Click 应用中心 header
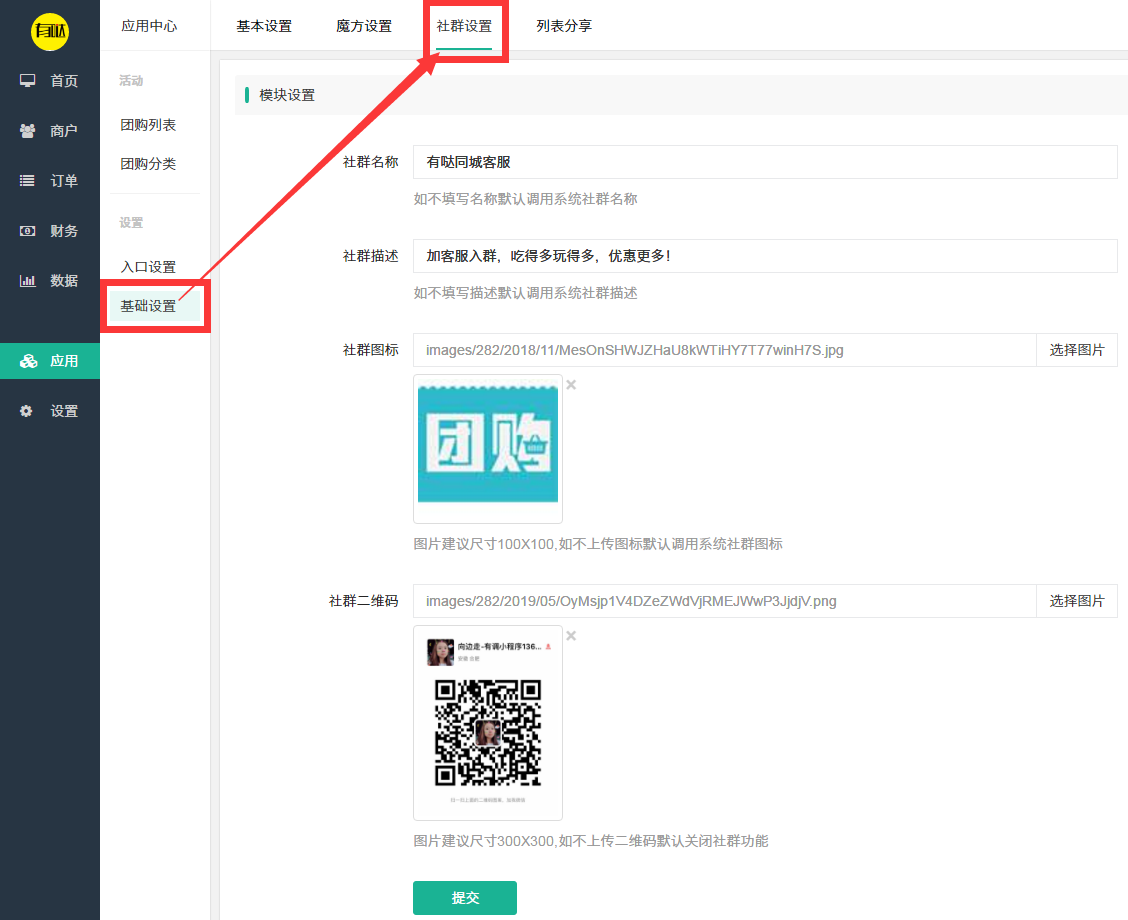The image size is (1128, 920). pyautogui.click(x=149, y=26)
